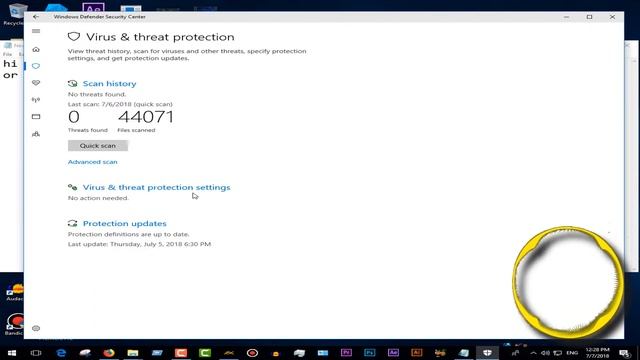The width and height of the screenshot is (640, 360).
Task: Click 'No threats found.' text
Action: 97,94
